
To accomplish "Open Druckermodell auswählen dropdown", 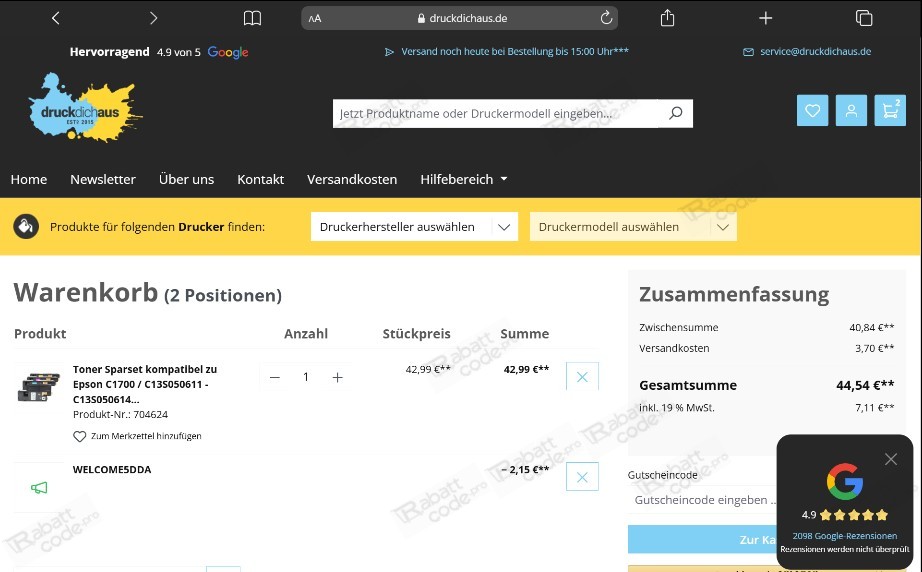I will (633, 227).
